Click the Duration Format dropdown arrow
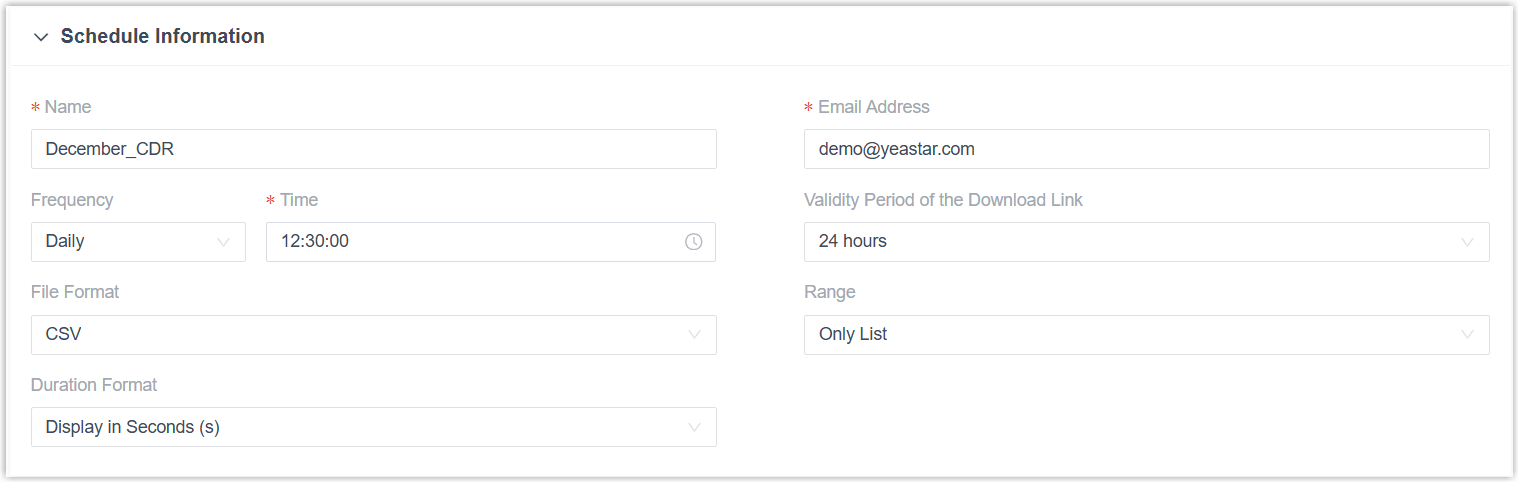This screenshot has width=1519, height=483. click(694, 428)
